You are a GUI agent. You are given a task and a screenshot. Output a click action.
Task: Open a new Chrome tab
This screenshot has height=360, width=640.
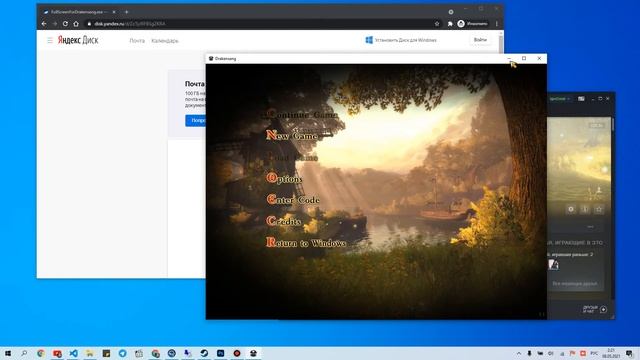tap(127, 12)
